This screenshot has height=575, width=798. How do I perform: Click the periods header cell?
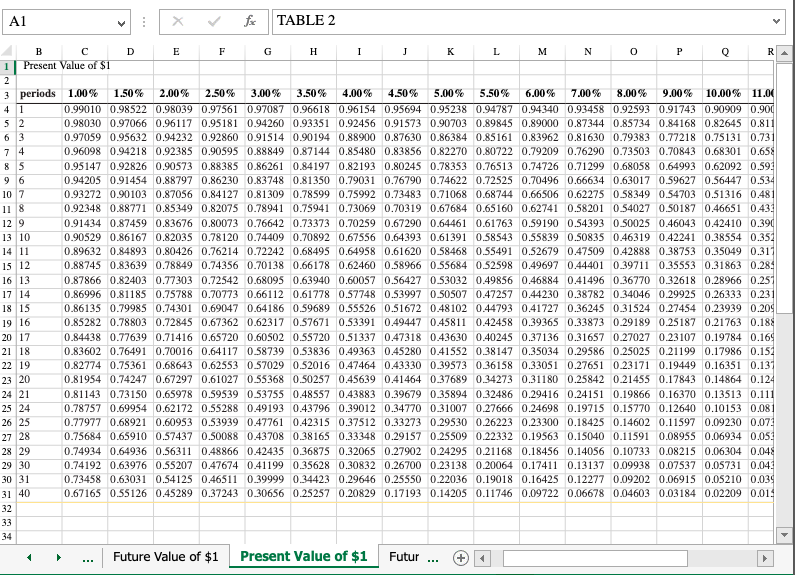39,94
